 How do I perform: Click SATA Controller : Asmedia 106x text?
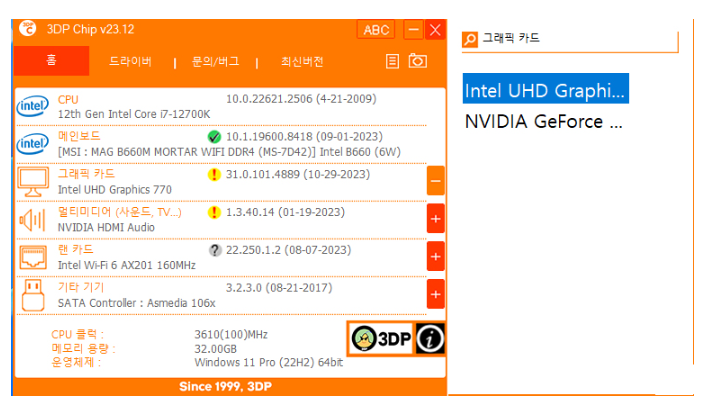(136, 303)
